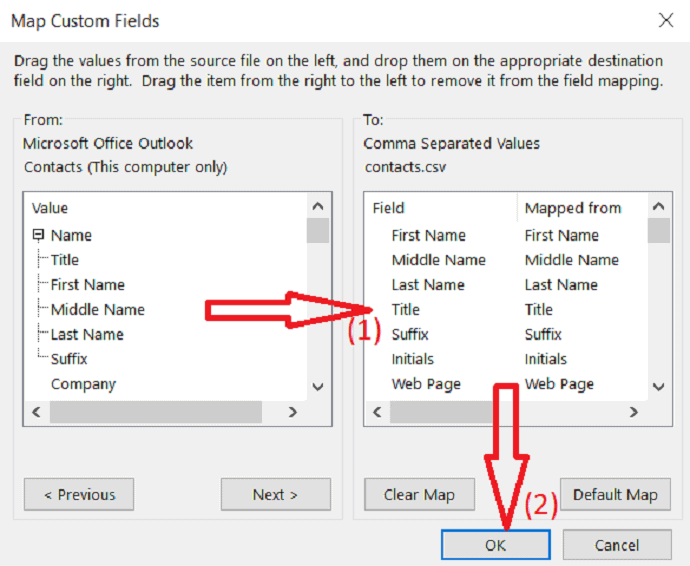Viewport: 690px width, 566px height.
Task: Restore mapping with Default Map button
Action: [616, 495]
